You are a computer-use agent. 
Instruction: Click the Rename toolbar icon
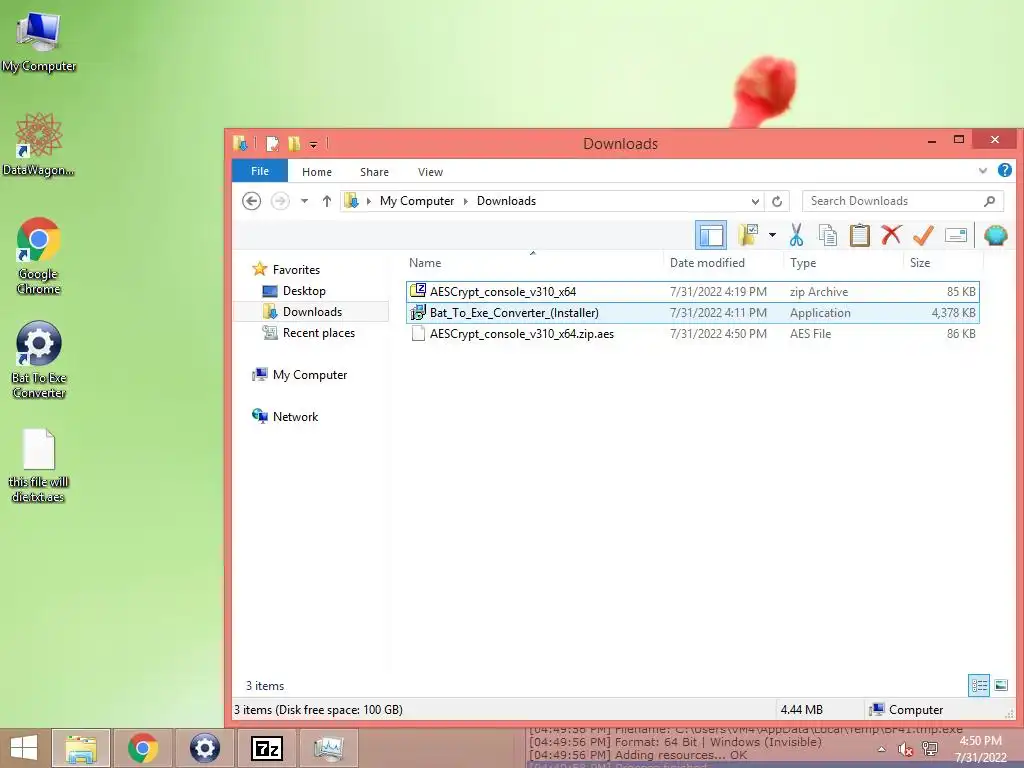click(x=955, y=235)
